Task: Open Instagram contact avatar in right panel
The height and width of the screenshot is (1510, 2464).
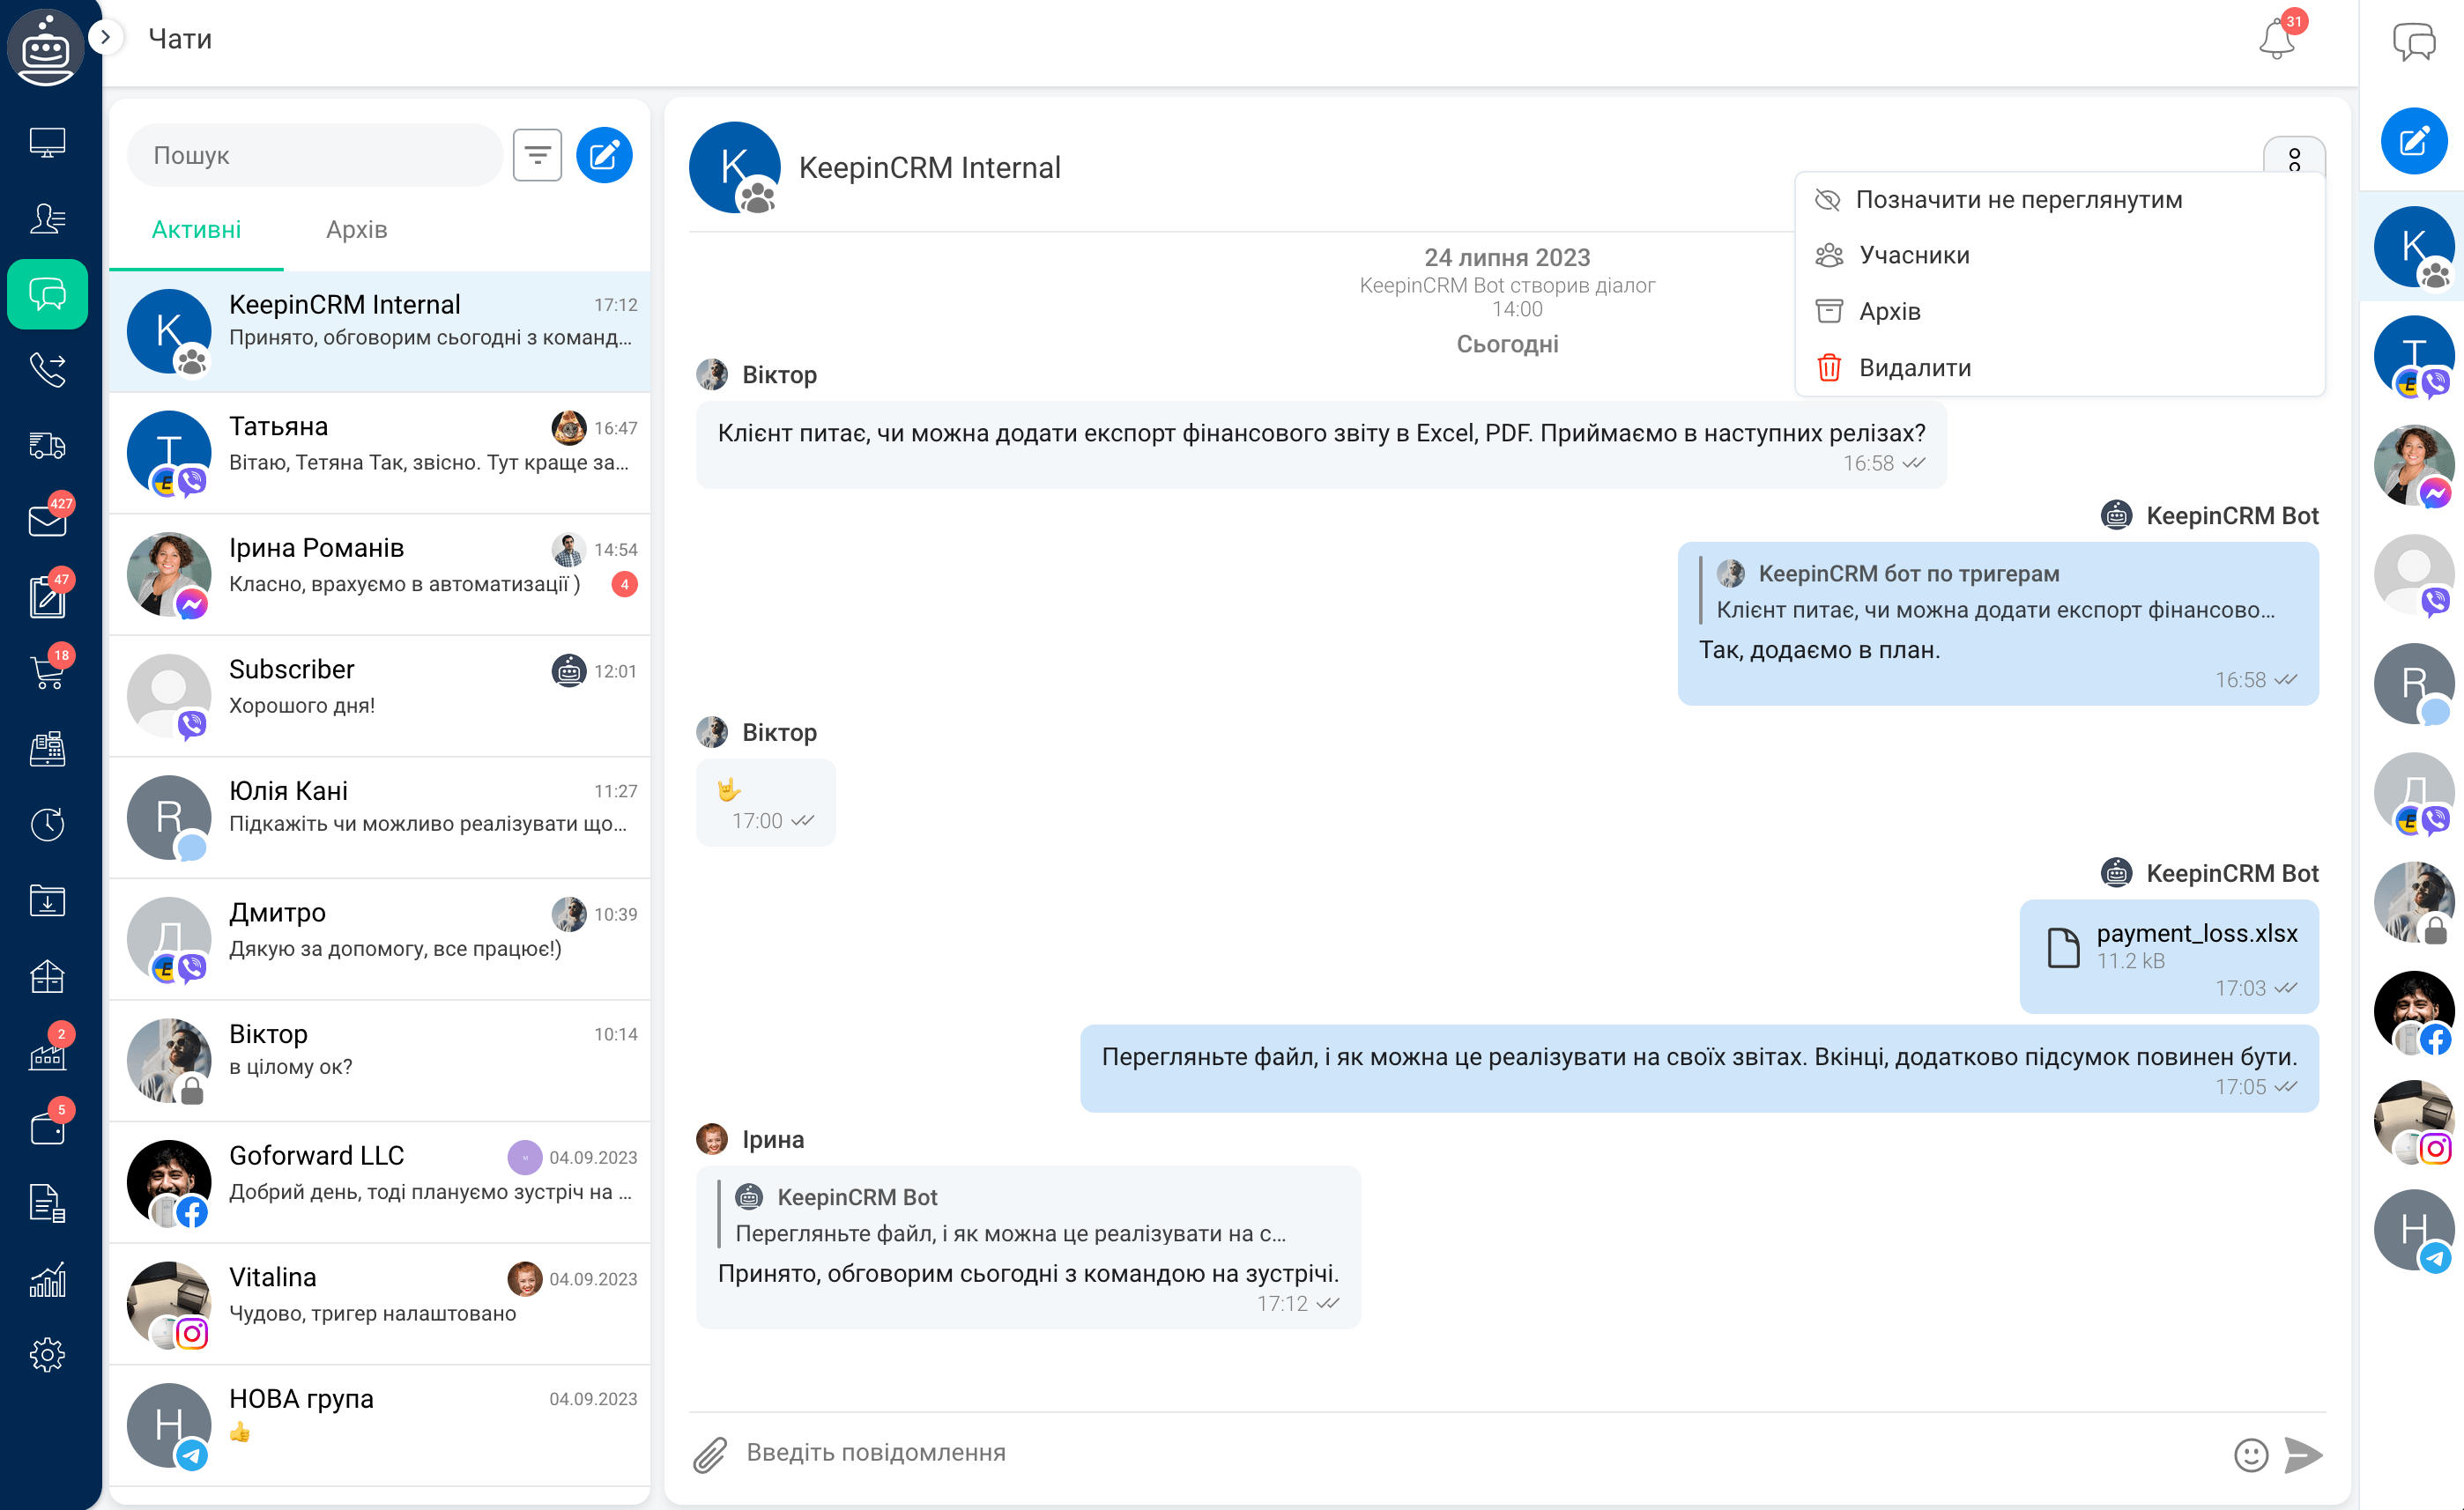Action: tap(2414, 1120)
